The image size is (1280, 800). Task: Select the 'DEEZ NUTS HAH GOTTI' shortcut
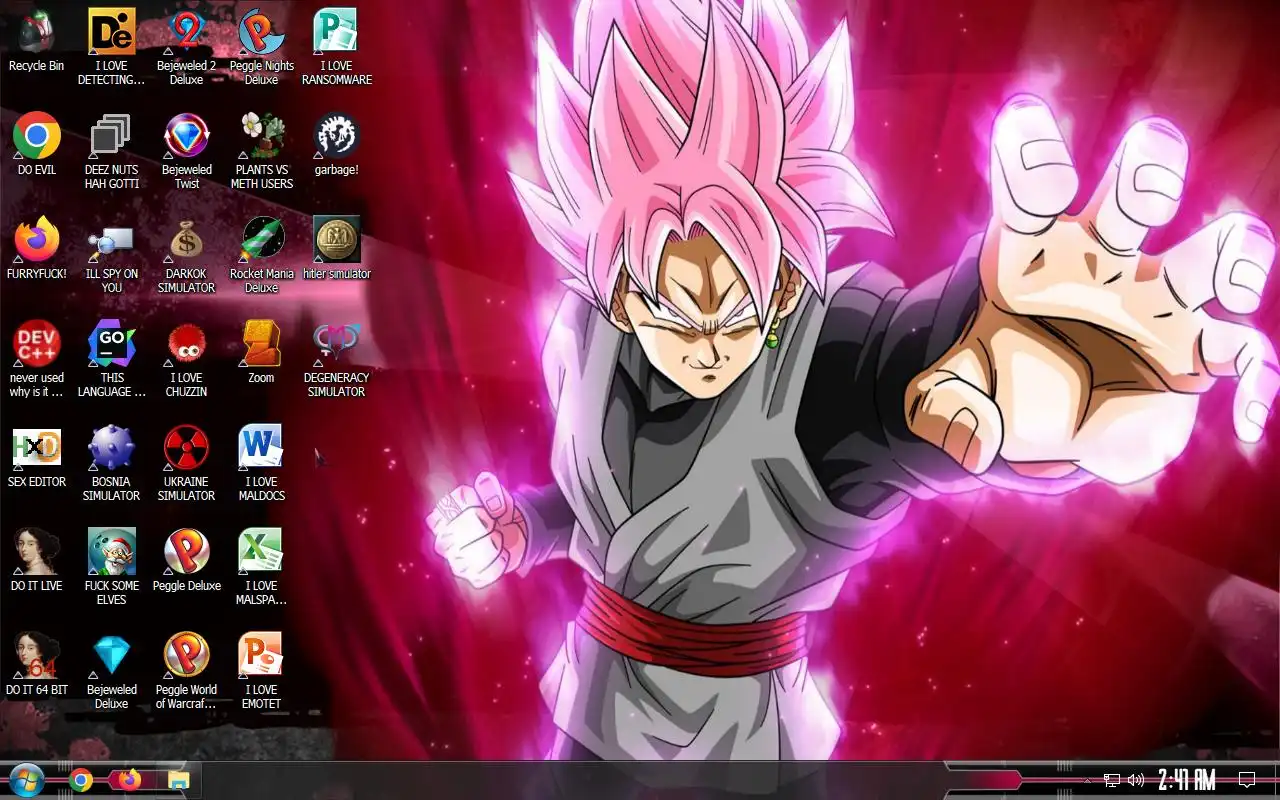click(x=111, y=151)
